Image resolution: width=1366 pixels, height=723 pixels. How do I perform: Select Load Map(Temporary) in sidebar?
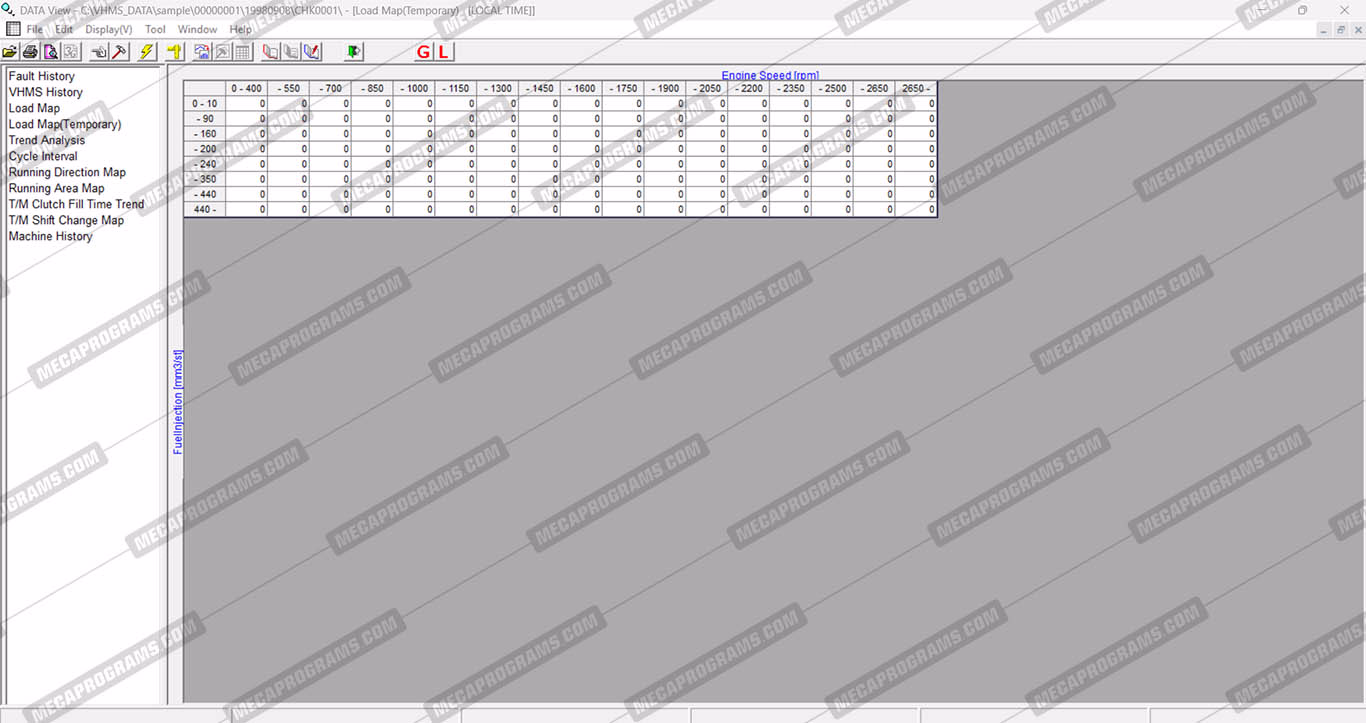65,124
